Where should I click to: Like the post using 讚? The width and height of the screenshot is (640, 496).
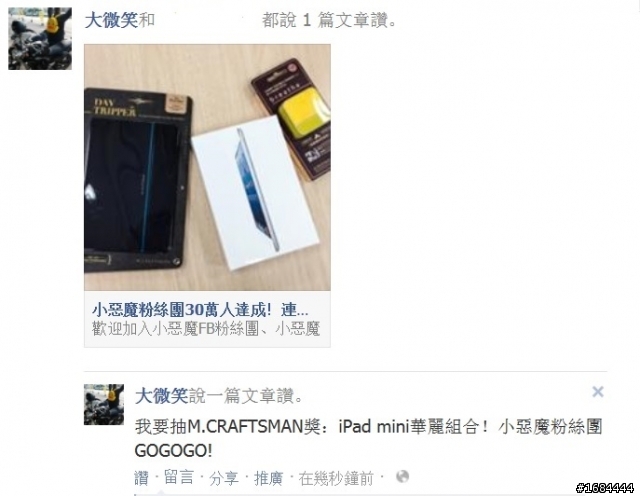tap(141, 478)
